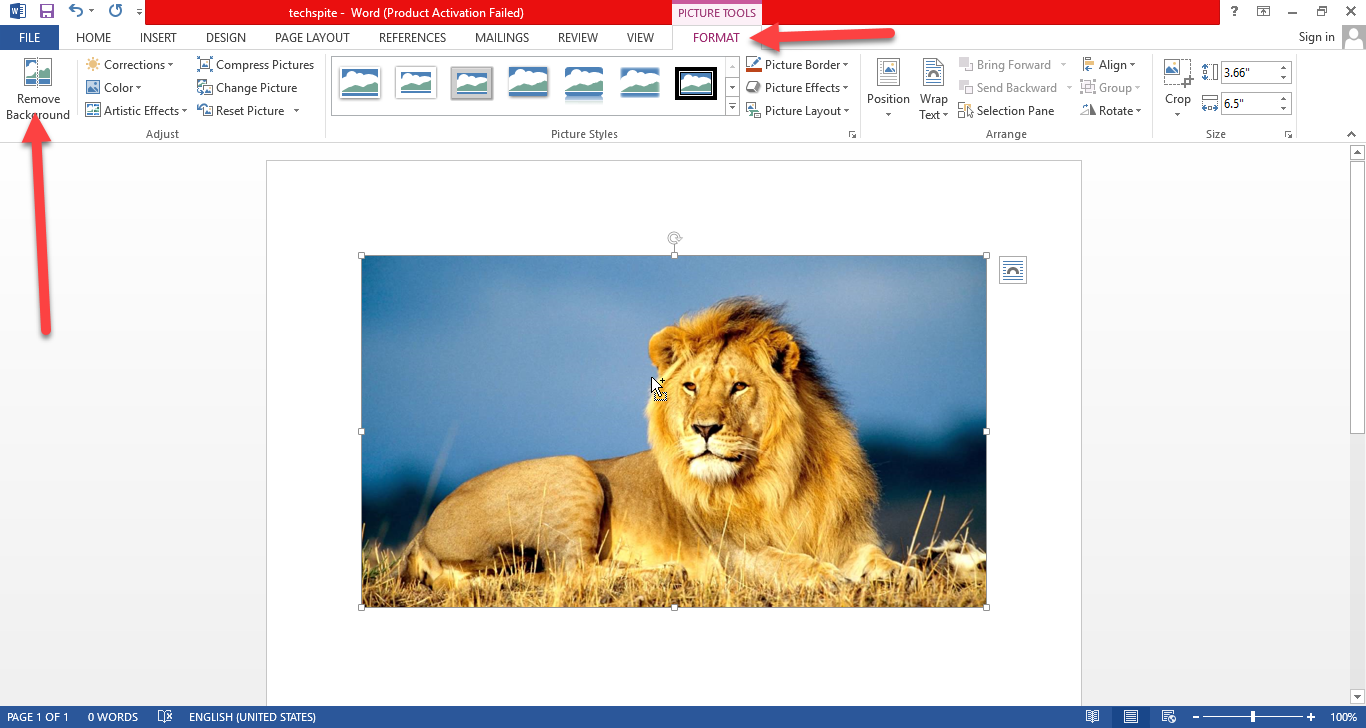Click the Sign in link
This screenshot has width=1366, height=728.
1316,37
